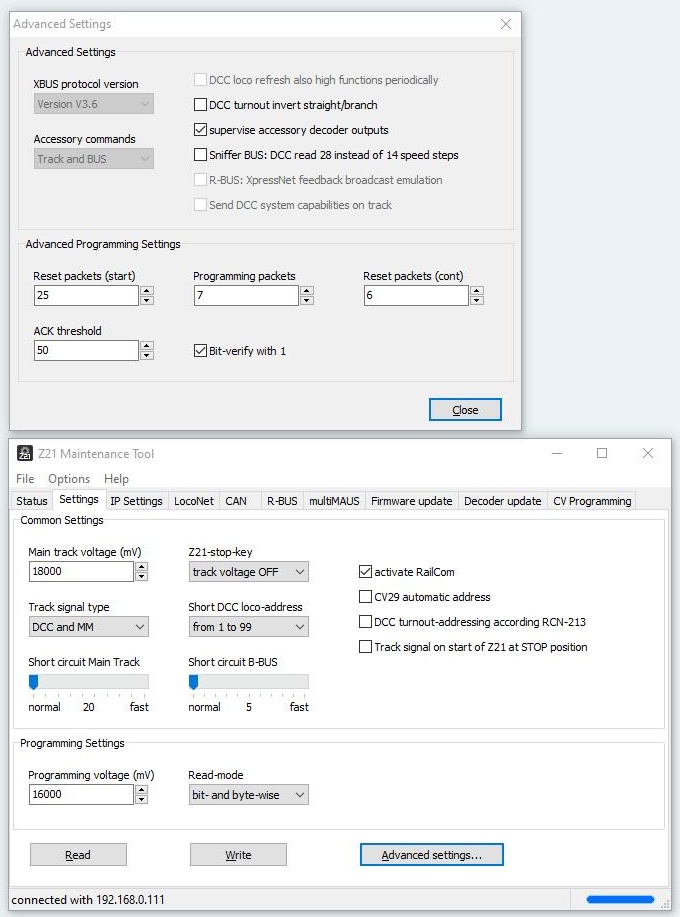Image resolution: width=680 pixels, height=917 pixels.
Task: Switch to the multiMAUS tab
Action: point(334,501)
